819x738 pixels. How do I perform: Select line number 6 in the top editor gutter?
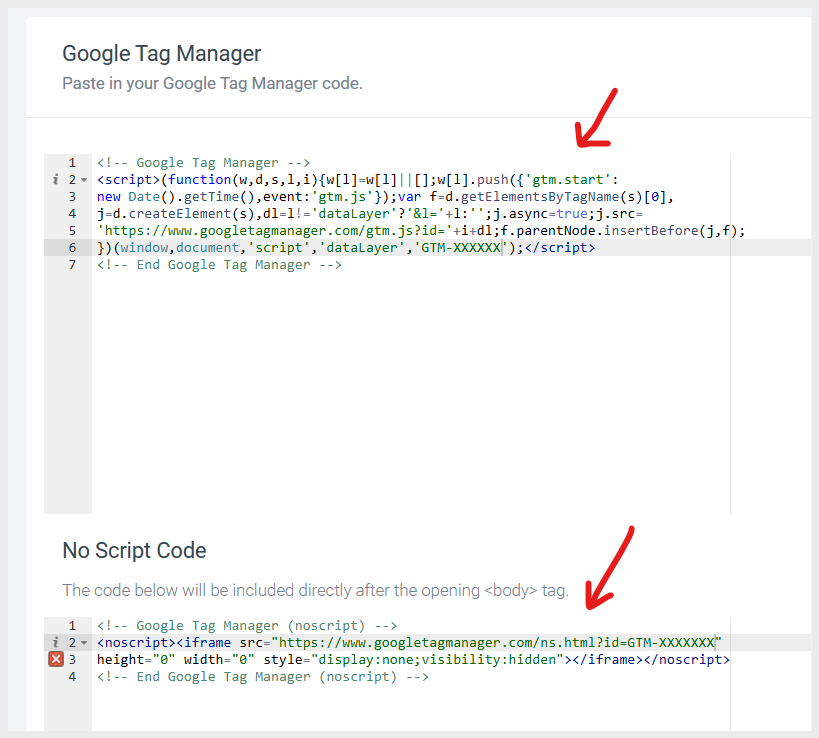tap(73, 248)
